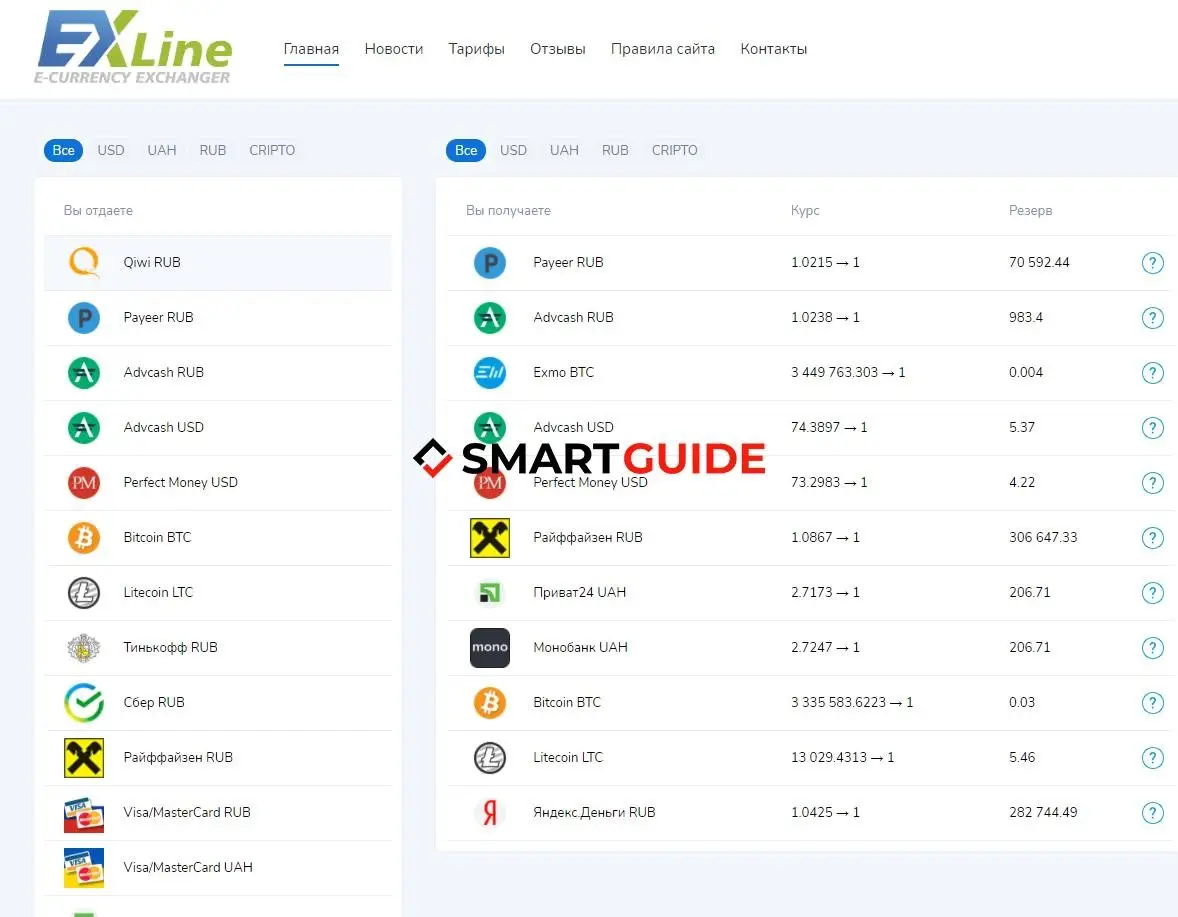The image size is (1178, 917).
Task: Click the Litecoin LTC icon in receive list
Action: [x=490, y=758]
